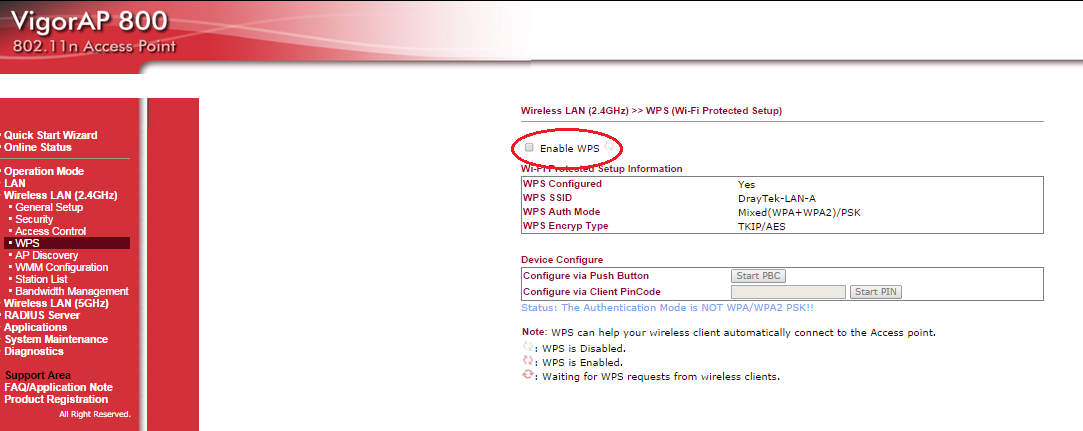
Task: Click the Client PinCode input field
Action: pyautogui.click(x=788, y=292)
